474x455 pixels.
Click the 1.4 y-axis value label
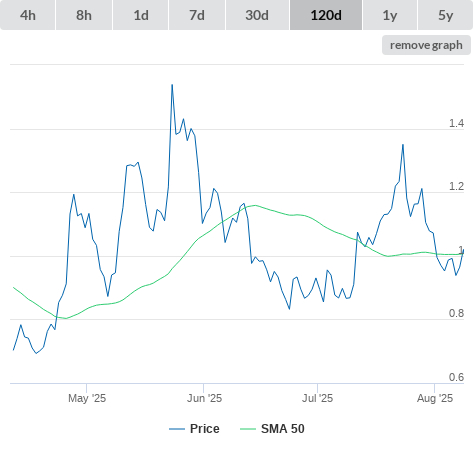(x=456, y=123)
